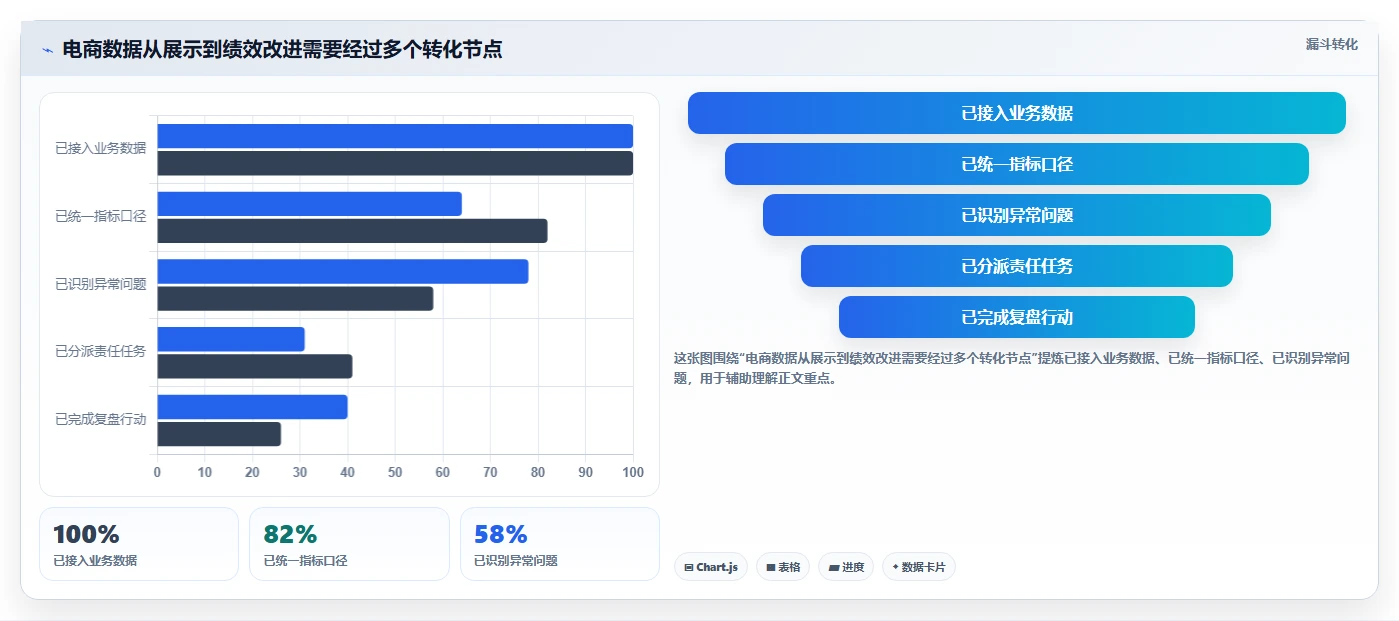This screenshot has height=621, width=1399.
Task: Click the blue bar for 已分派责任任务
Action: [x=231, y=339]
